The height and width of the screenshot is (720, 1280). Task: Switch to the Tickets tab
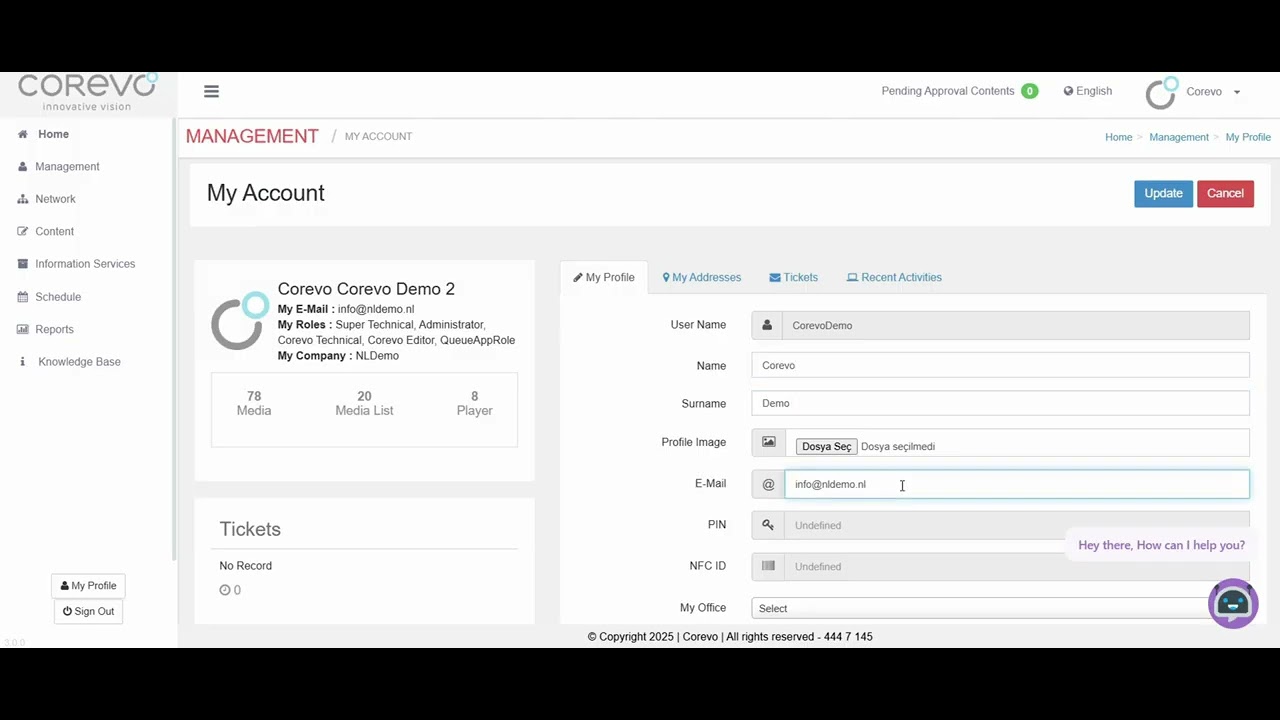[793, 277]
